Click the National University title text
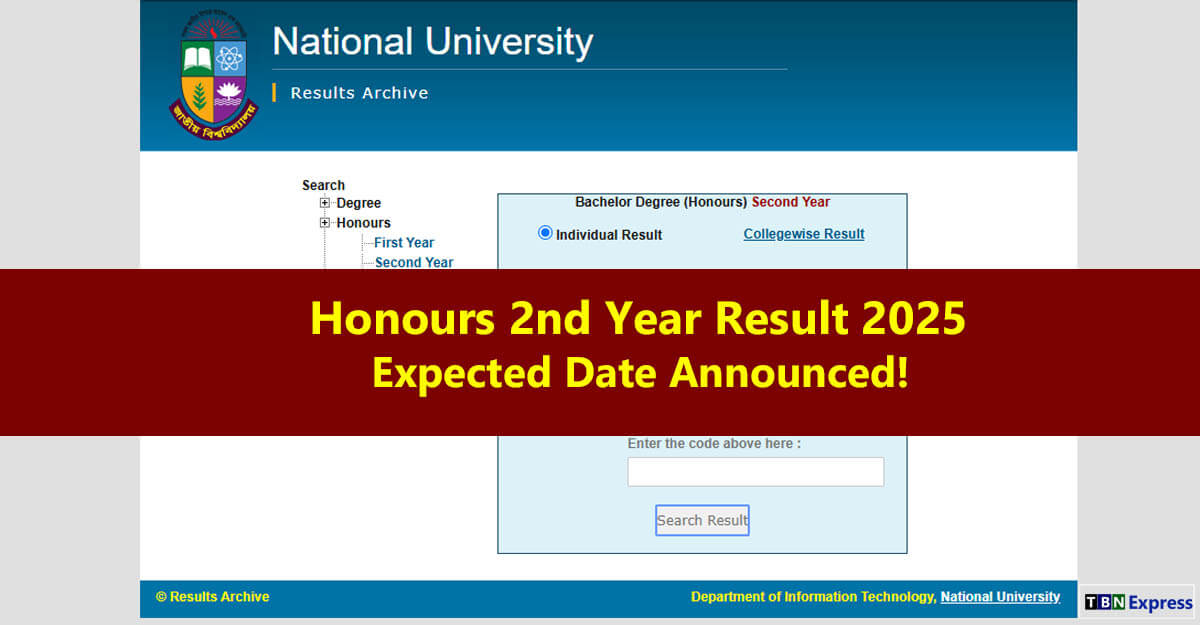The height and width of the screenshot is (625, 1200). click(x=433, y=42)
